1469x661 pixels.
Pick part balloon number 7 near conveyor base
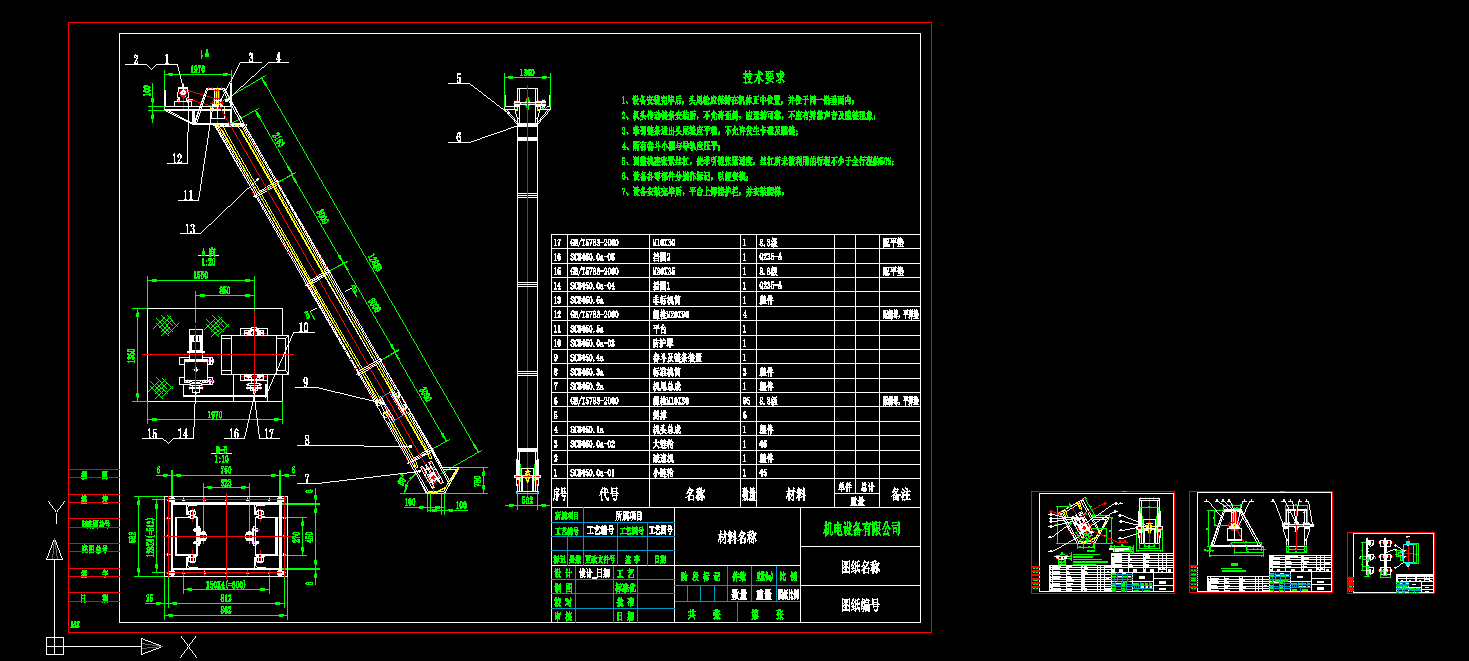pyautogui.click(x=308, y=479)
